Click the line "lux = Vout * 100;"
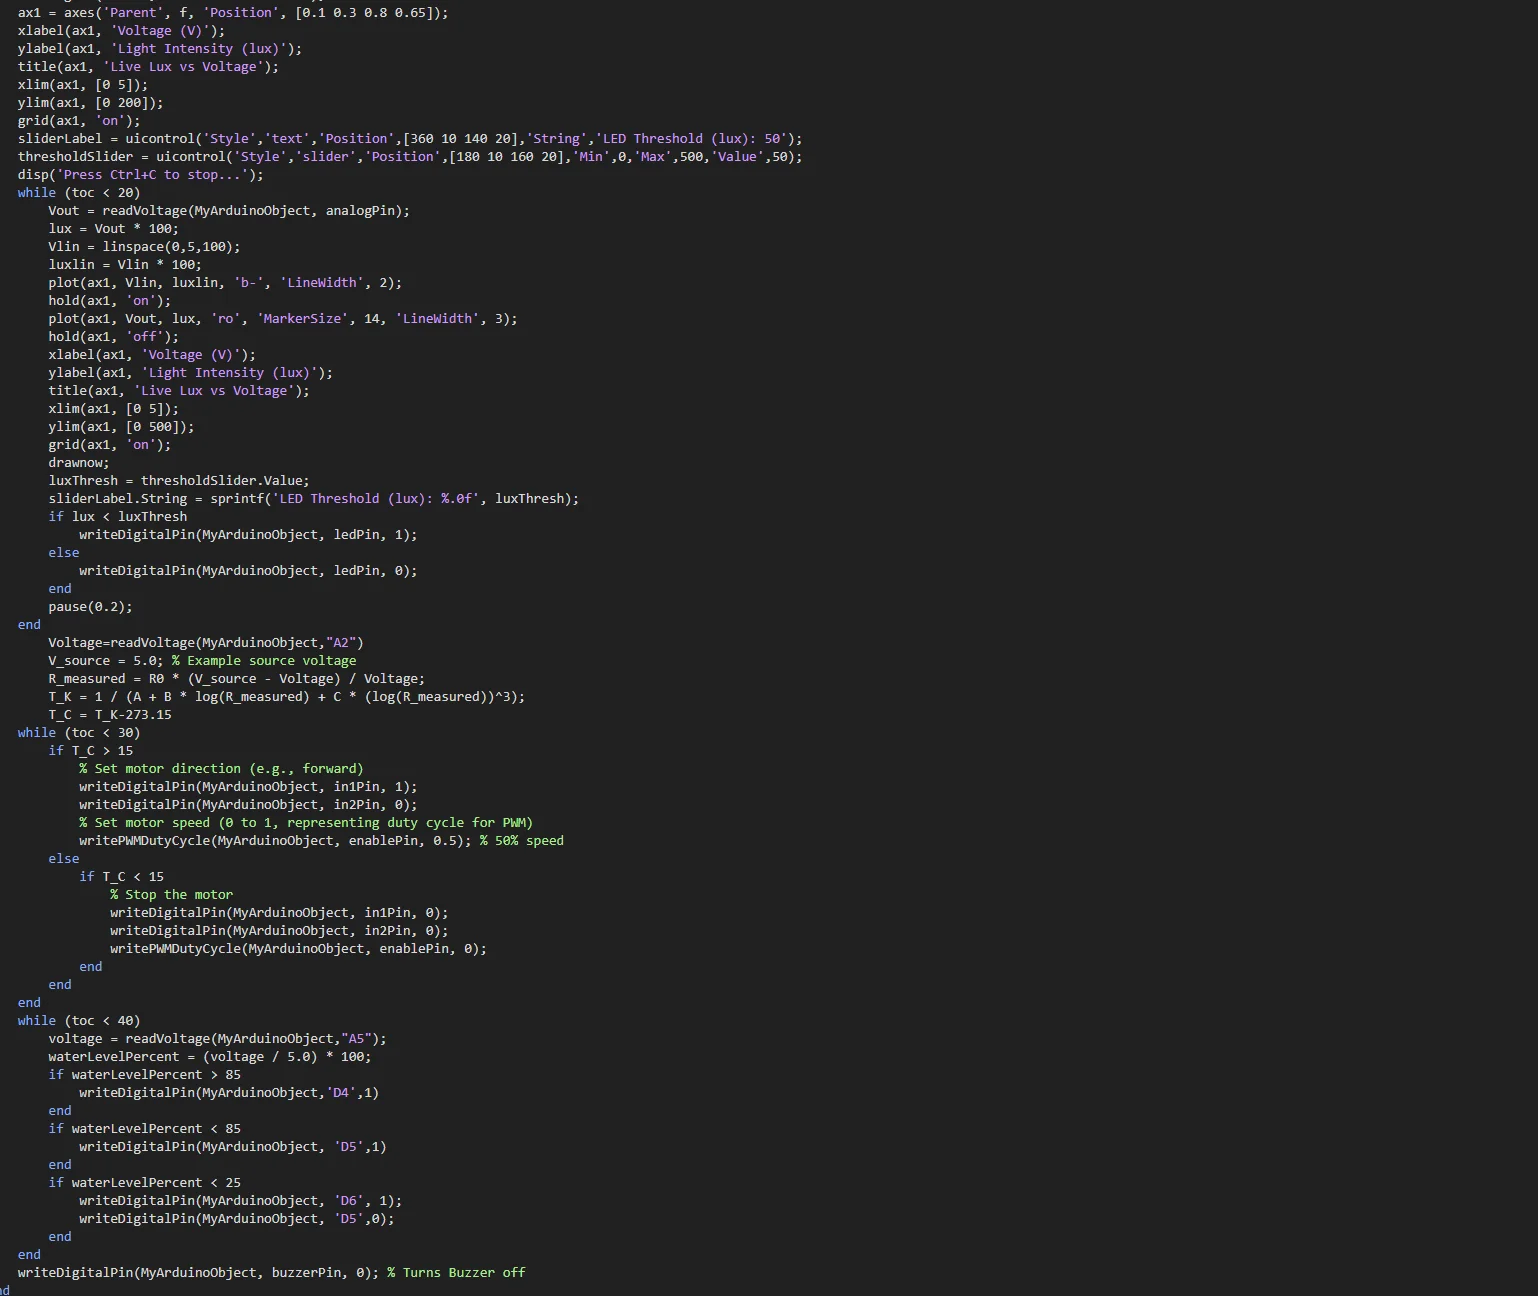The width and height of the screenshot is (1538, 1296). [x=114, y=229]
